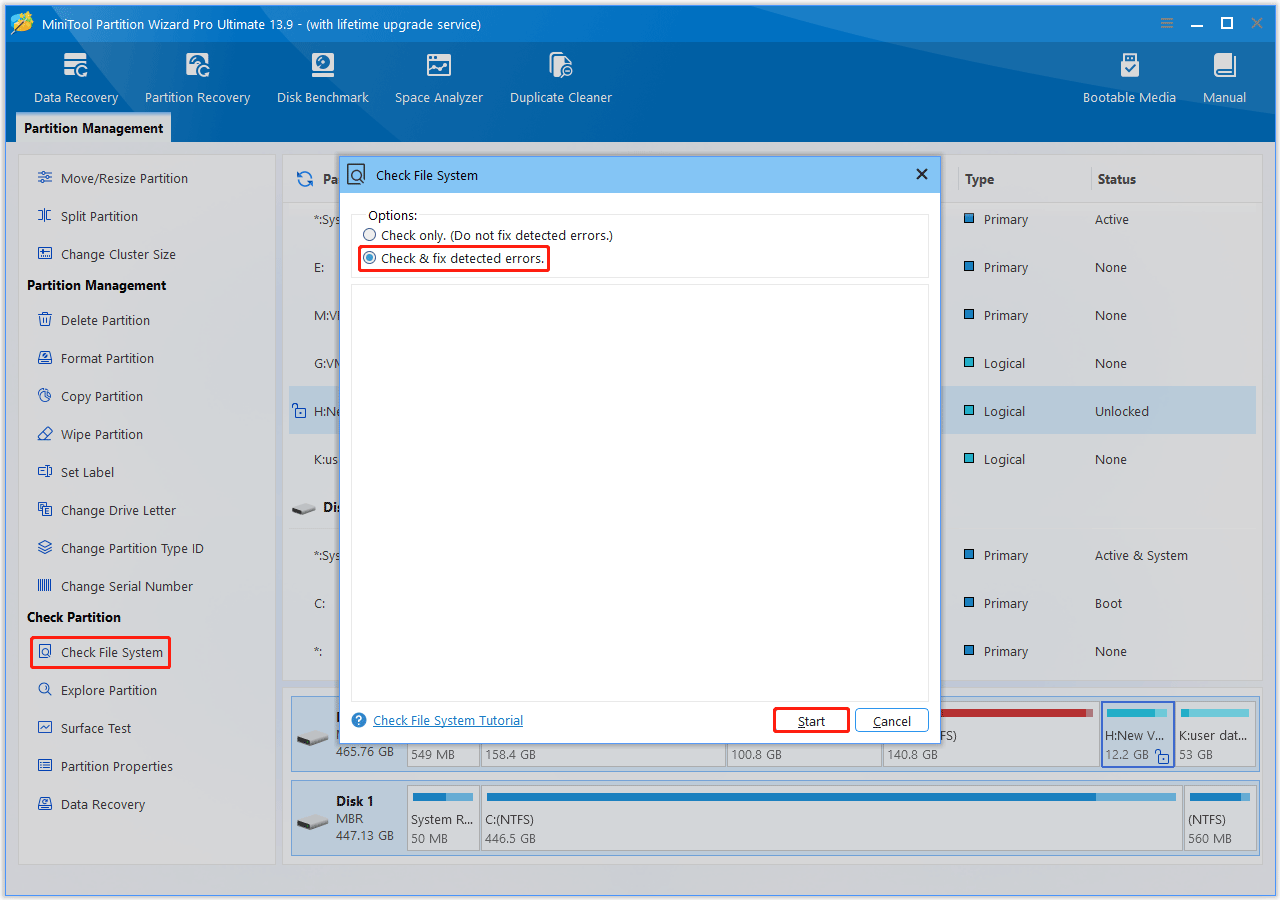Click the Type column header
1280x900 pixels.
click(980, 179)
